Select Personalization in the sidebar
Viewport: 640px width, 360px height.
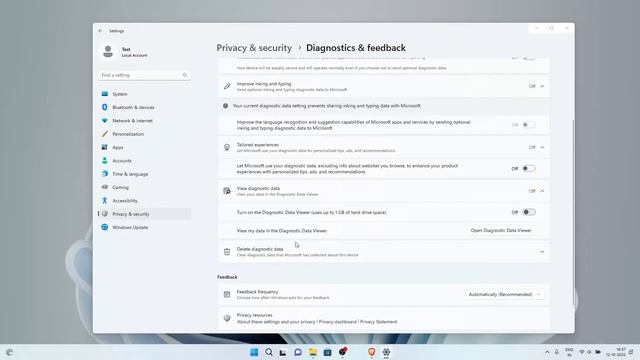tap(144, 134)
